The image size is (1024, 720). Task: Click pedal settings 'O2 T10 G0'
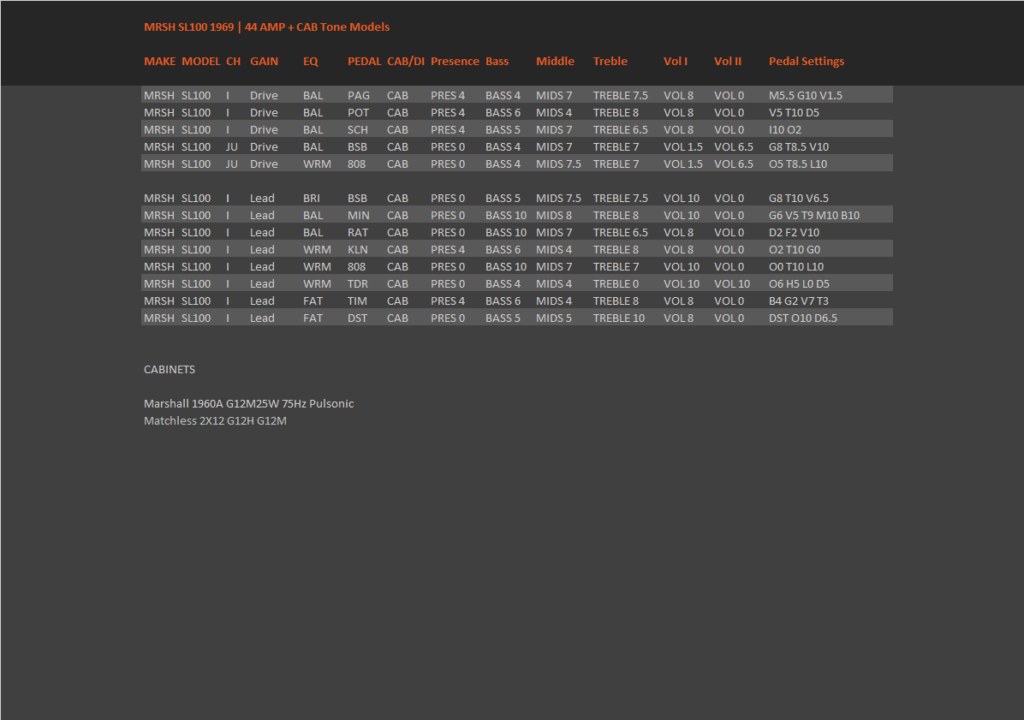(x=794, y=250)
